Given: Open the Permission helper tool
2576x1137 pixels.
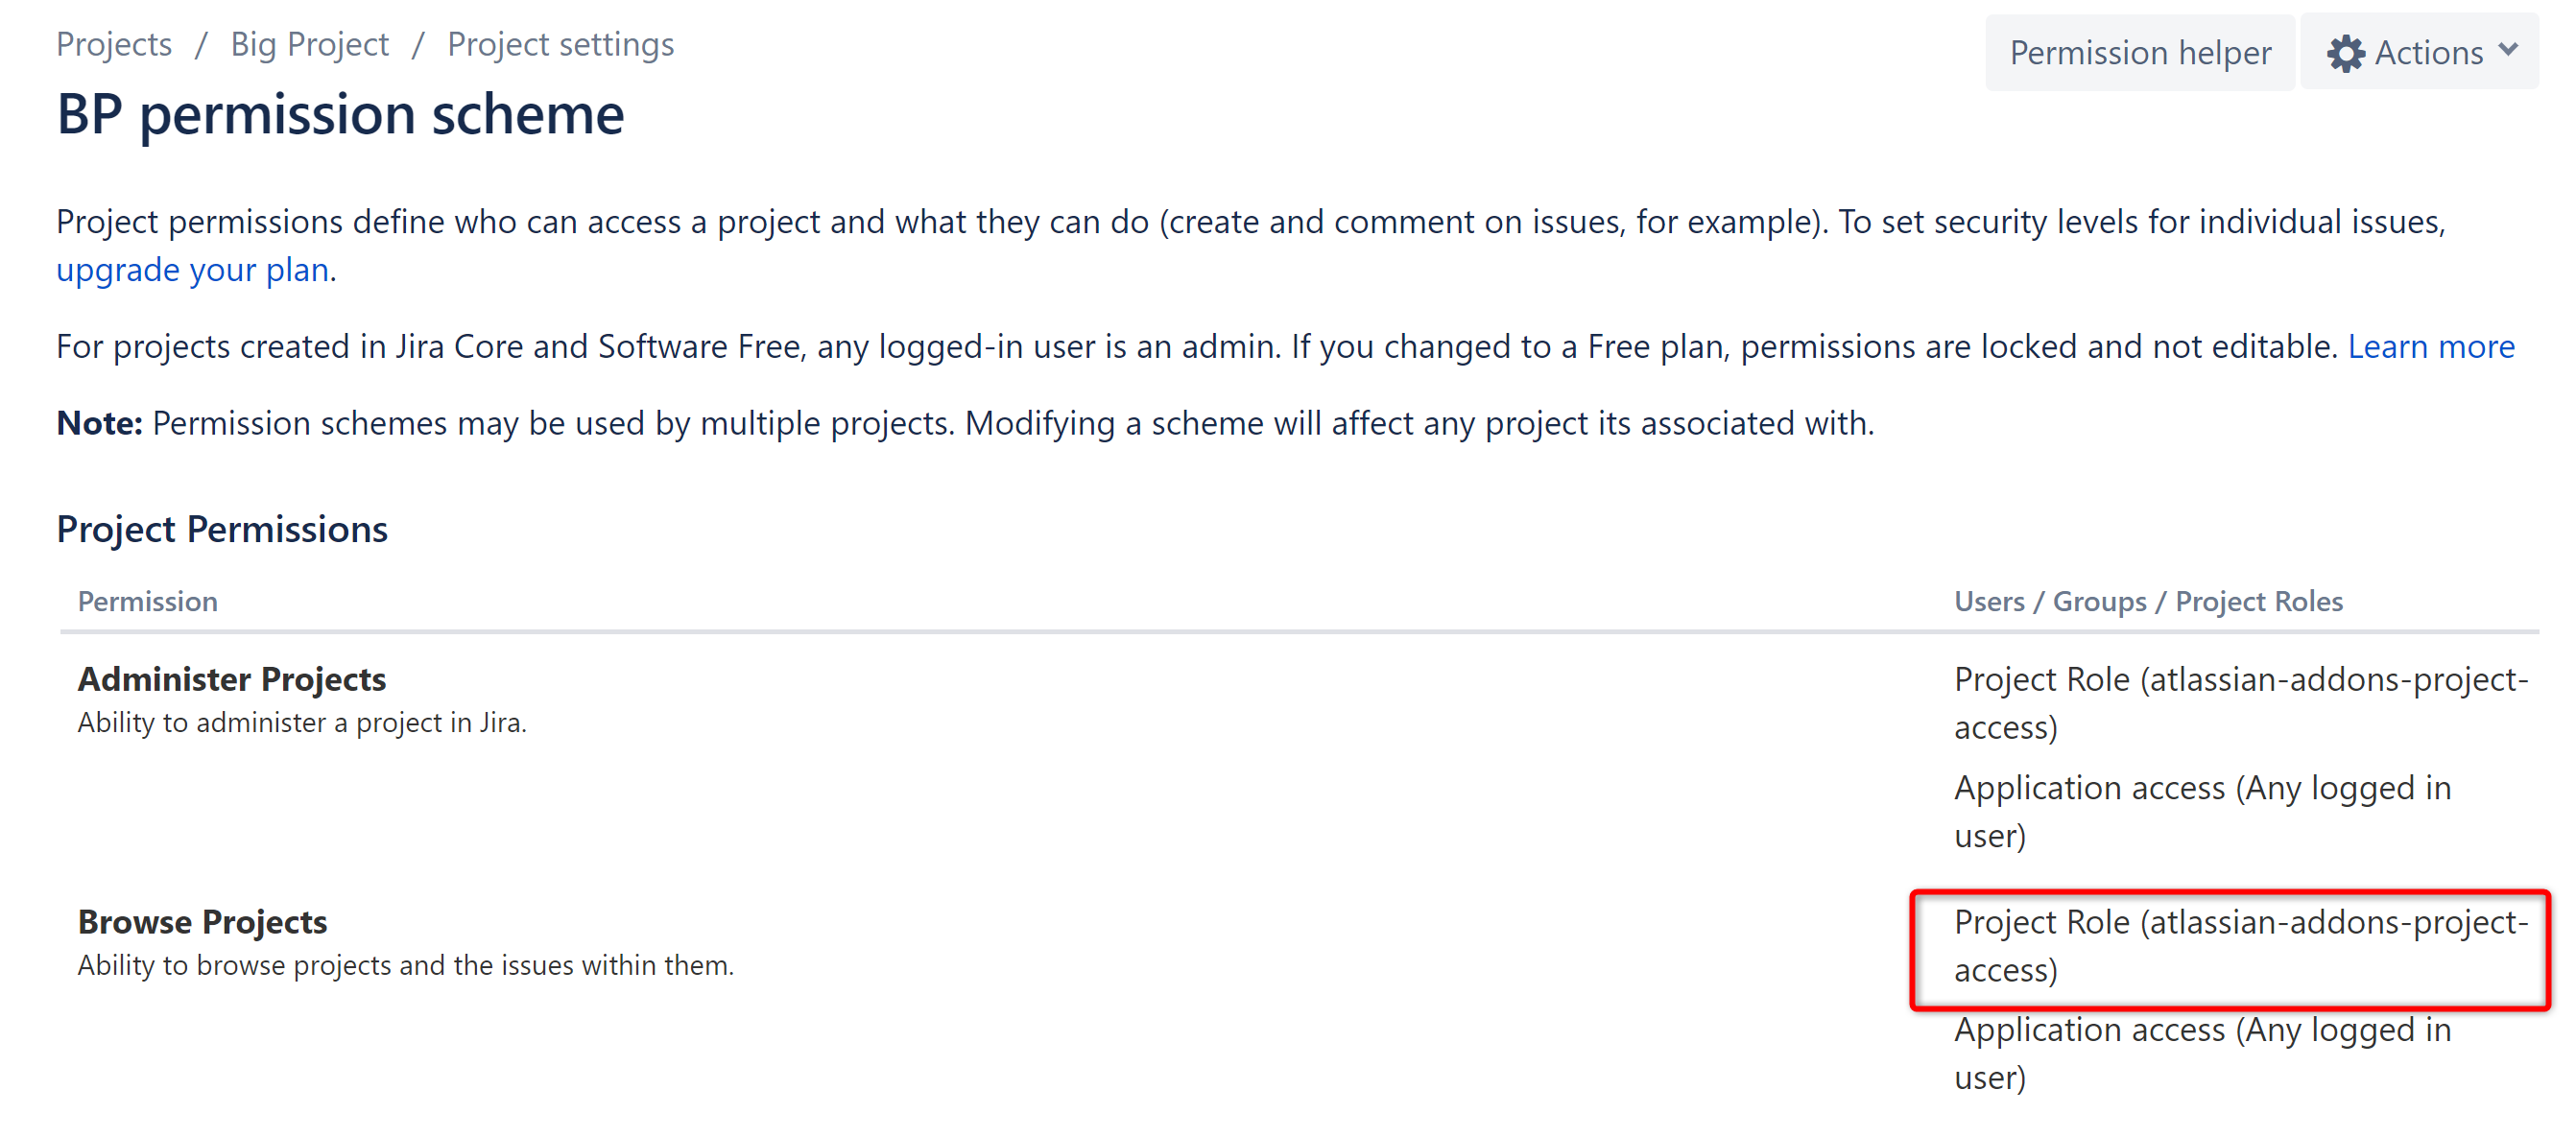Looking at the screenshot, I should coord(2140,52).
